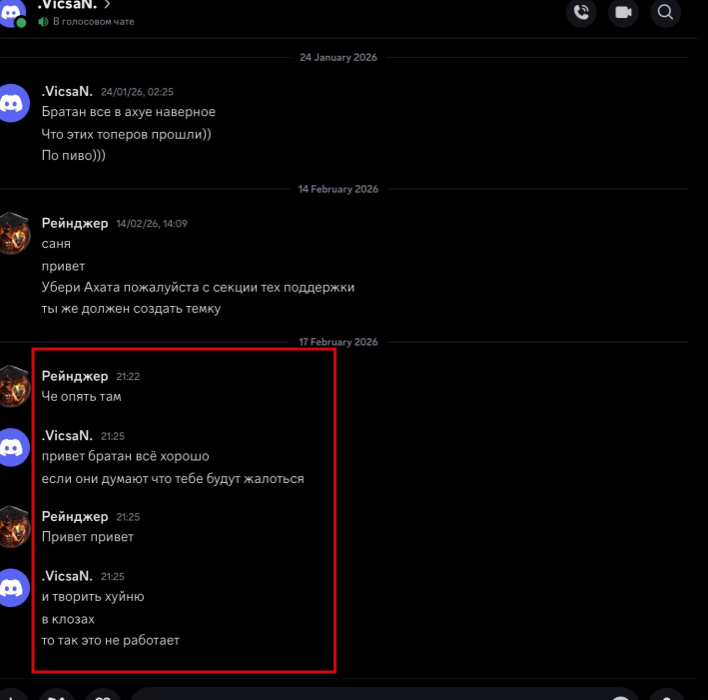Screen dimensions: 708x700
Task: Click Рейнджер avatar beside 21:22 message
Action: point(14,387)
